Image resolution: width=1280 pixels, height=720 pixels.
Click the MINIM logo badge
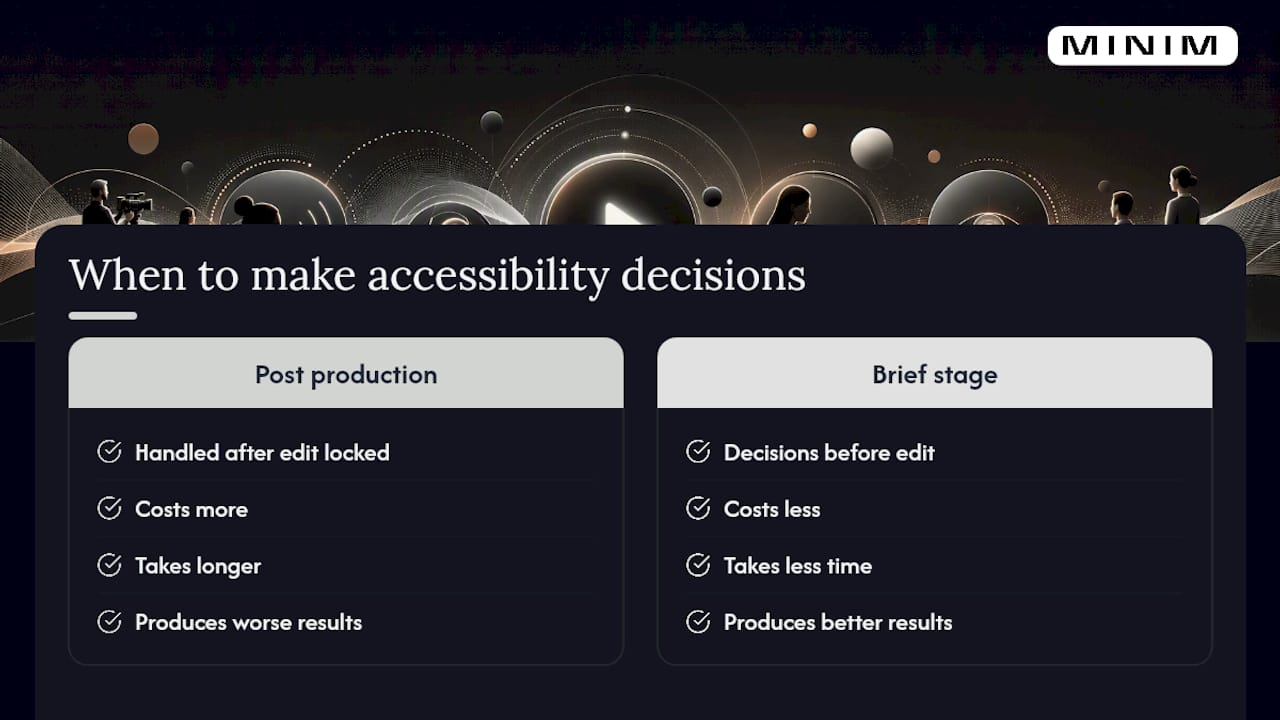(x=1142, y=46)
